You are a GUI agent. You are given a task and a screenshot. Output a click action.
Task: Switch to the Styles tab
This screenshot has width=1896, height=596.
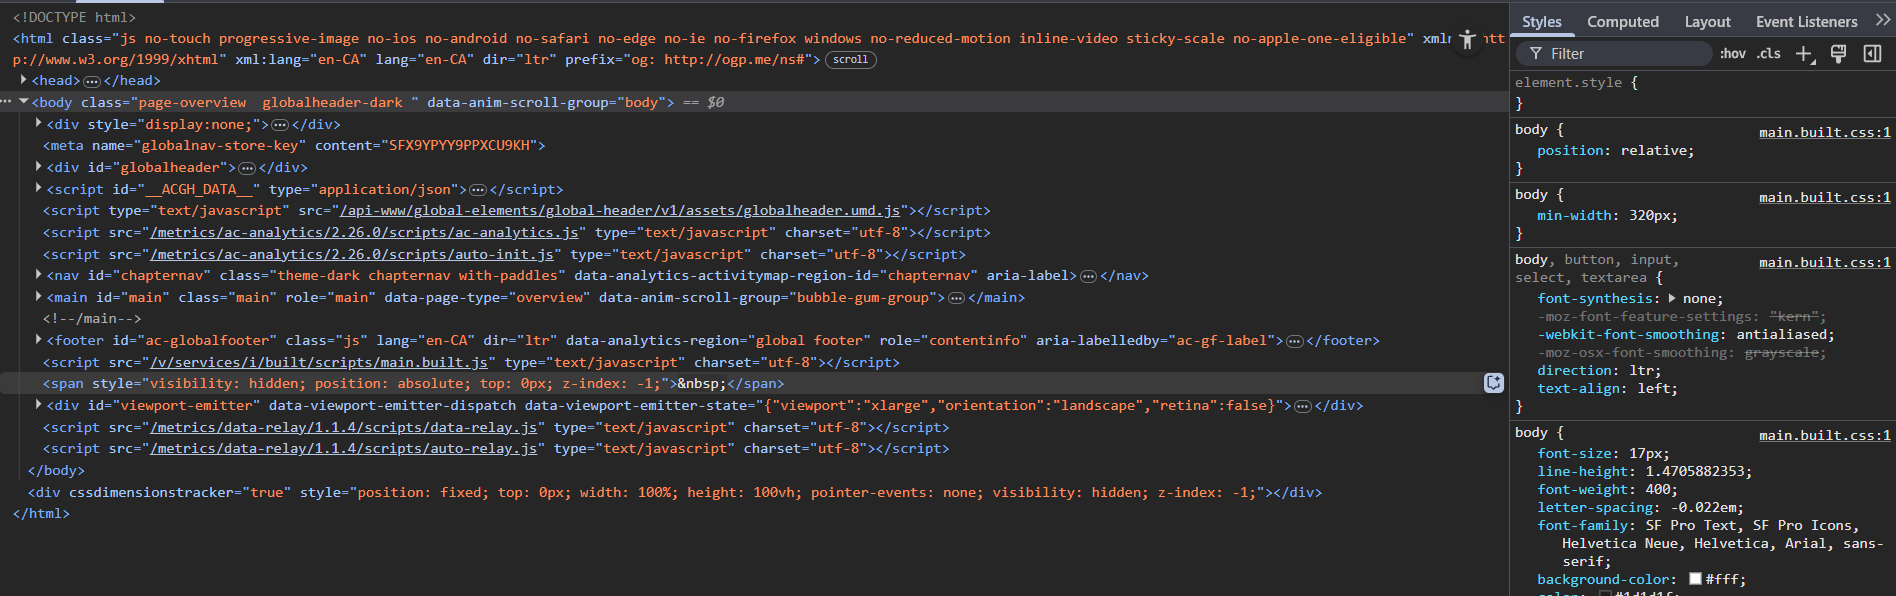tap(1541, 22)
